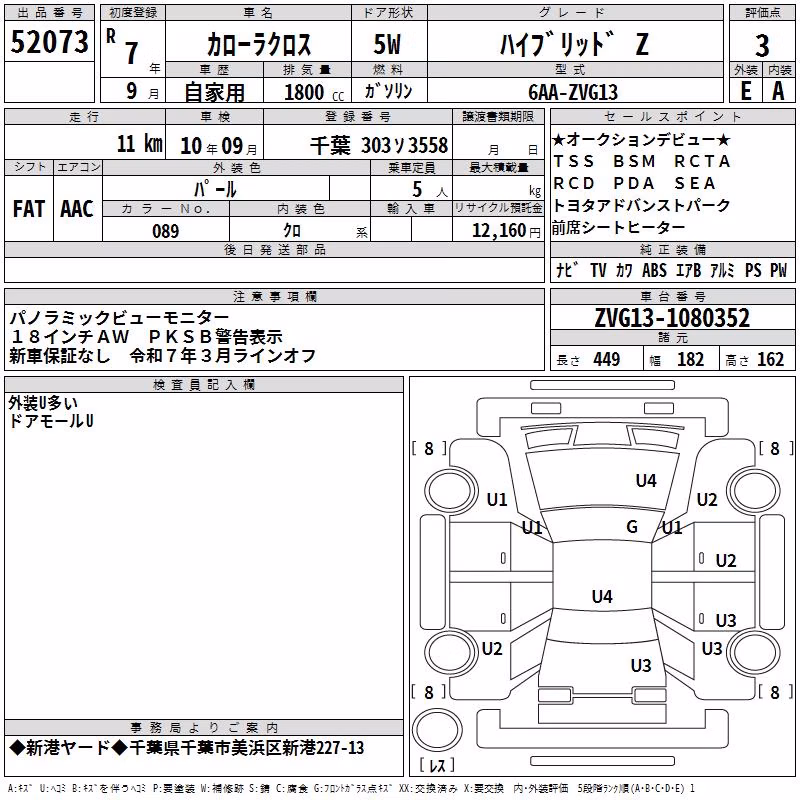Select the chassis number ZVG13-1080352
The height and width of the screenshot is (800, 800).
coord(672,318)
